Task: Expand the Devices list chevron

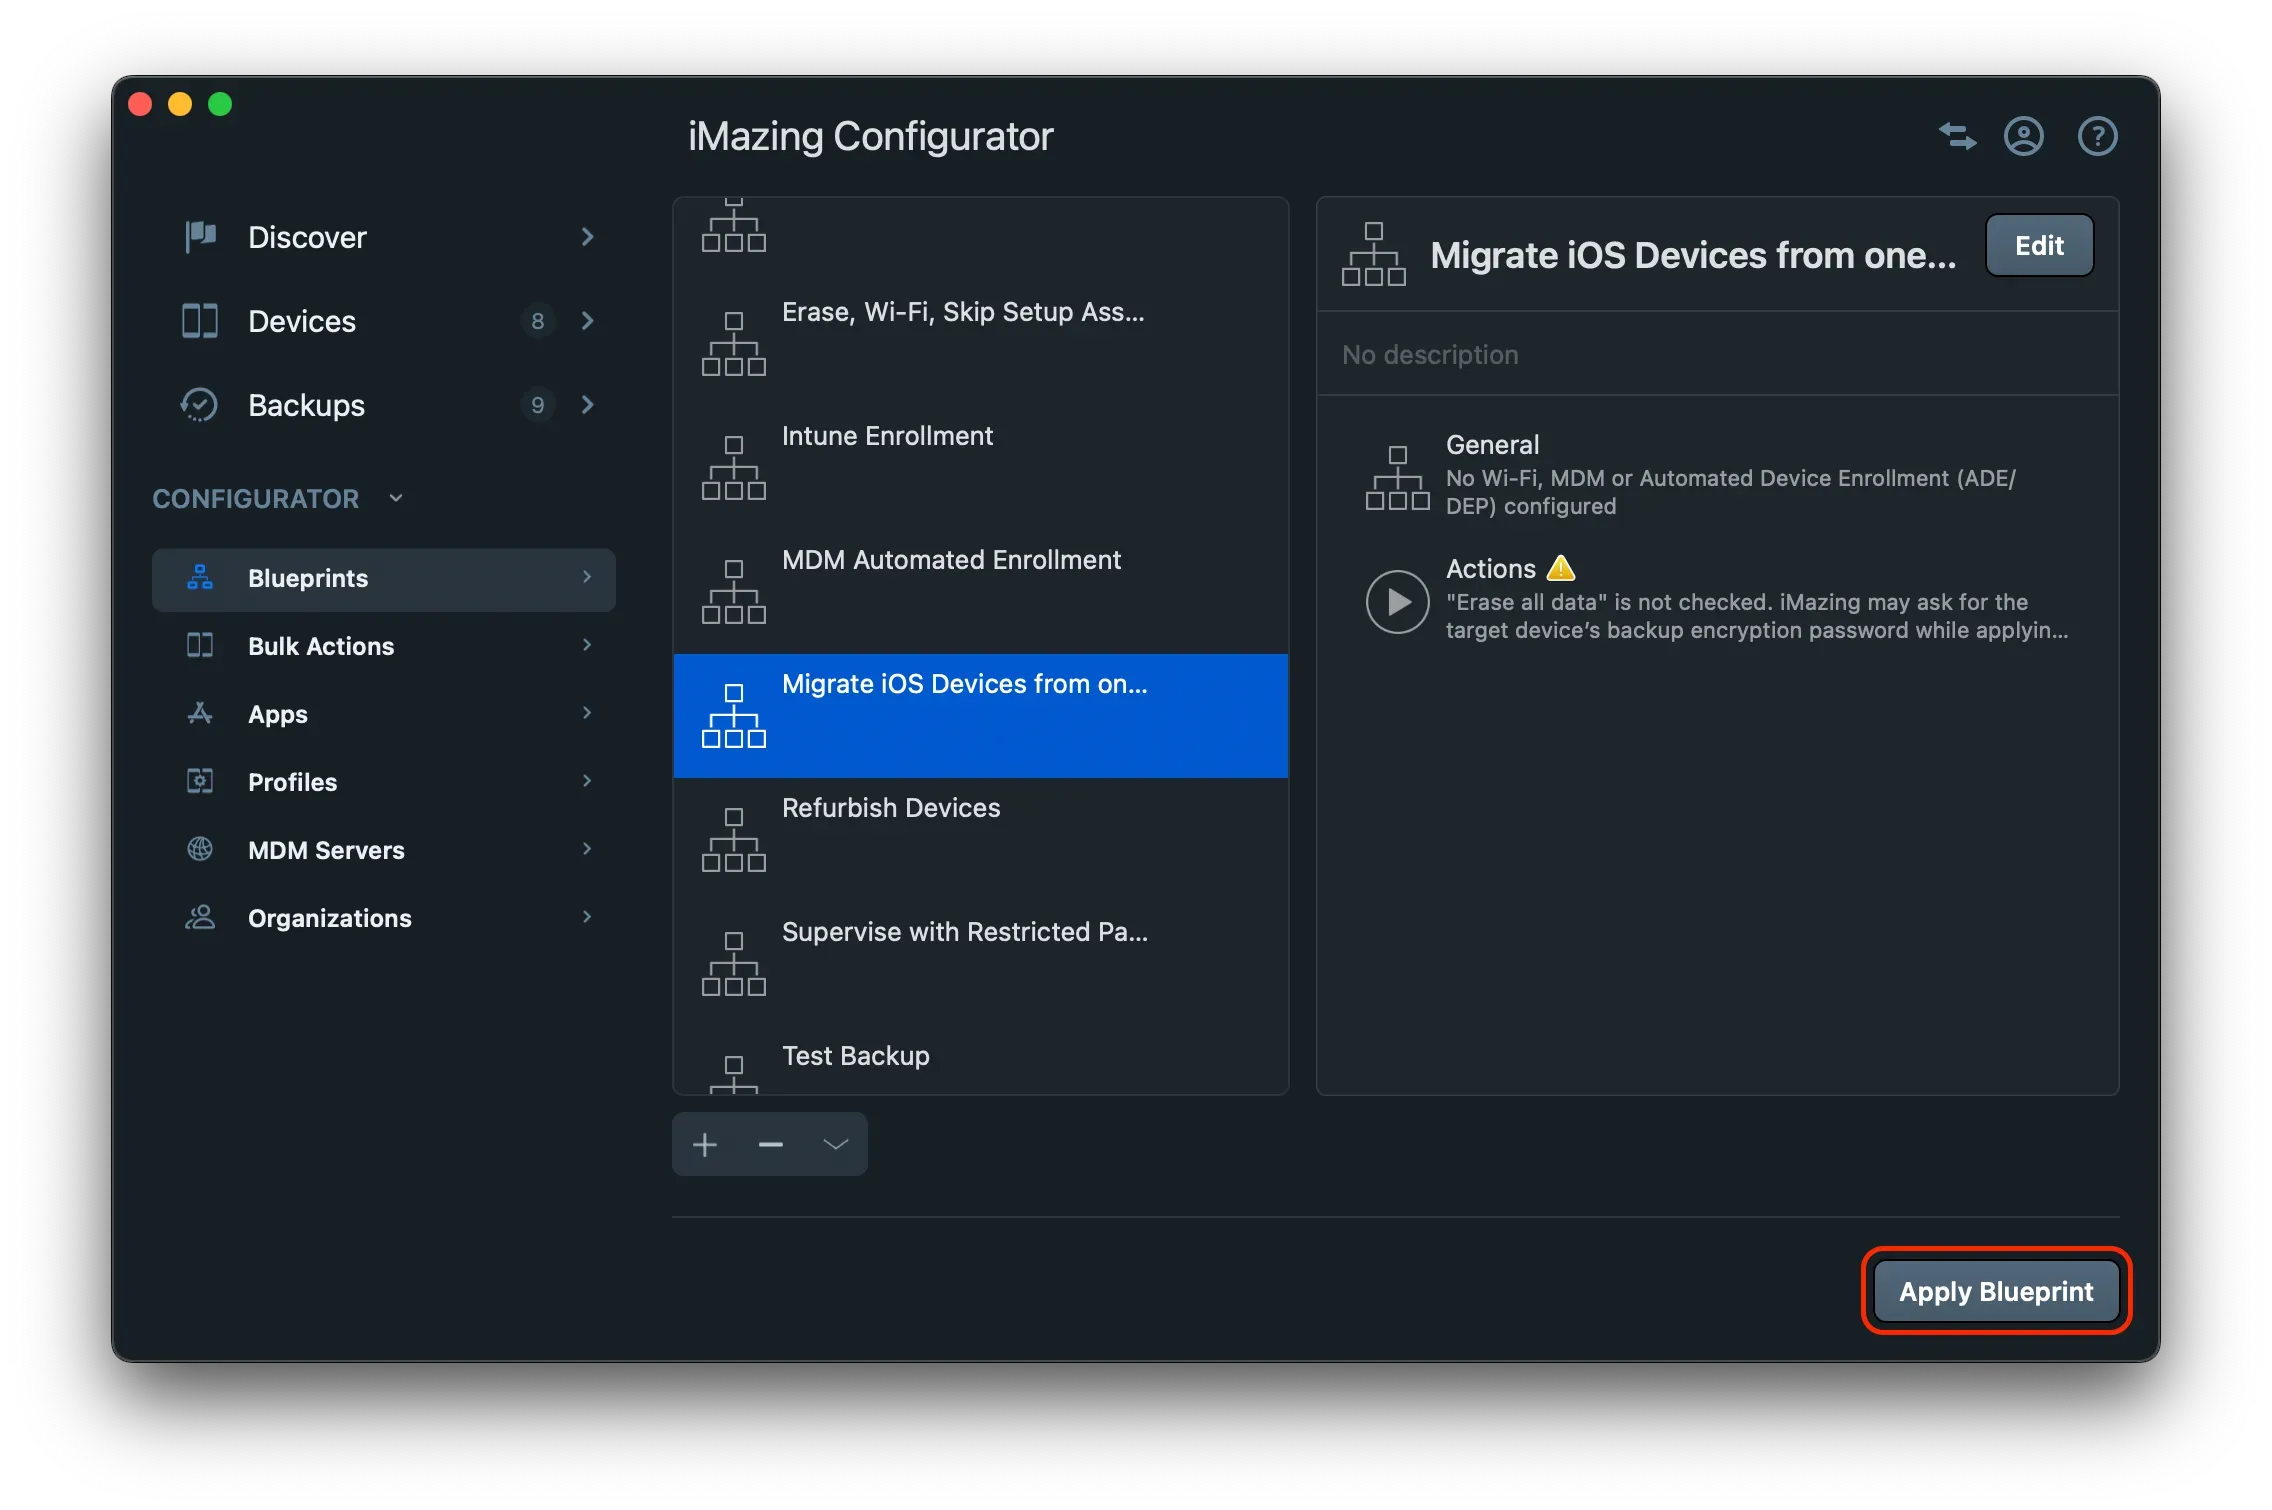Action: pyautogui.click(x=588, y=321)
